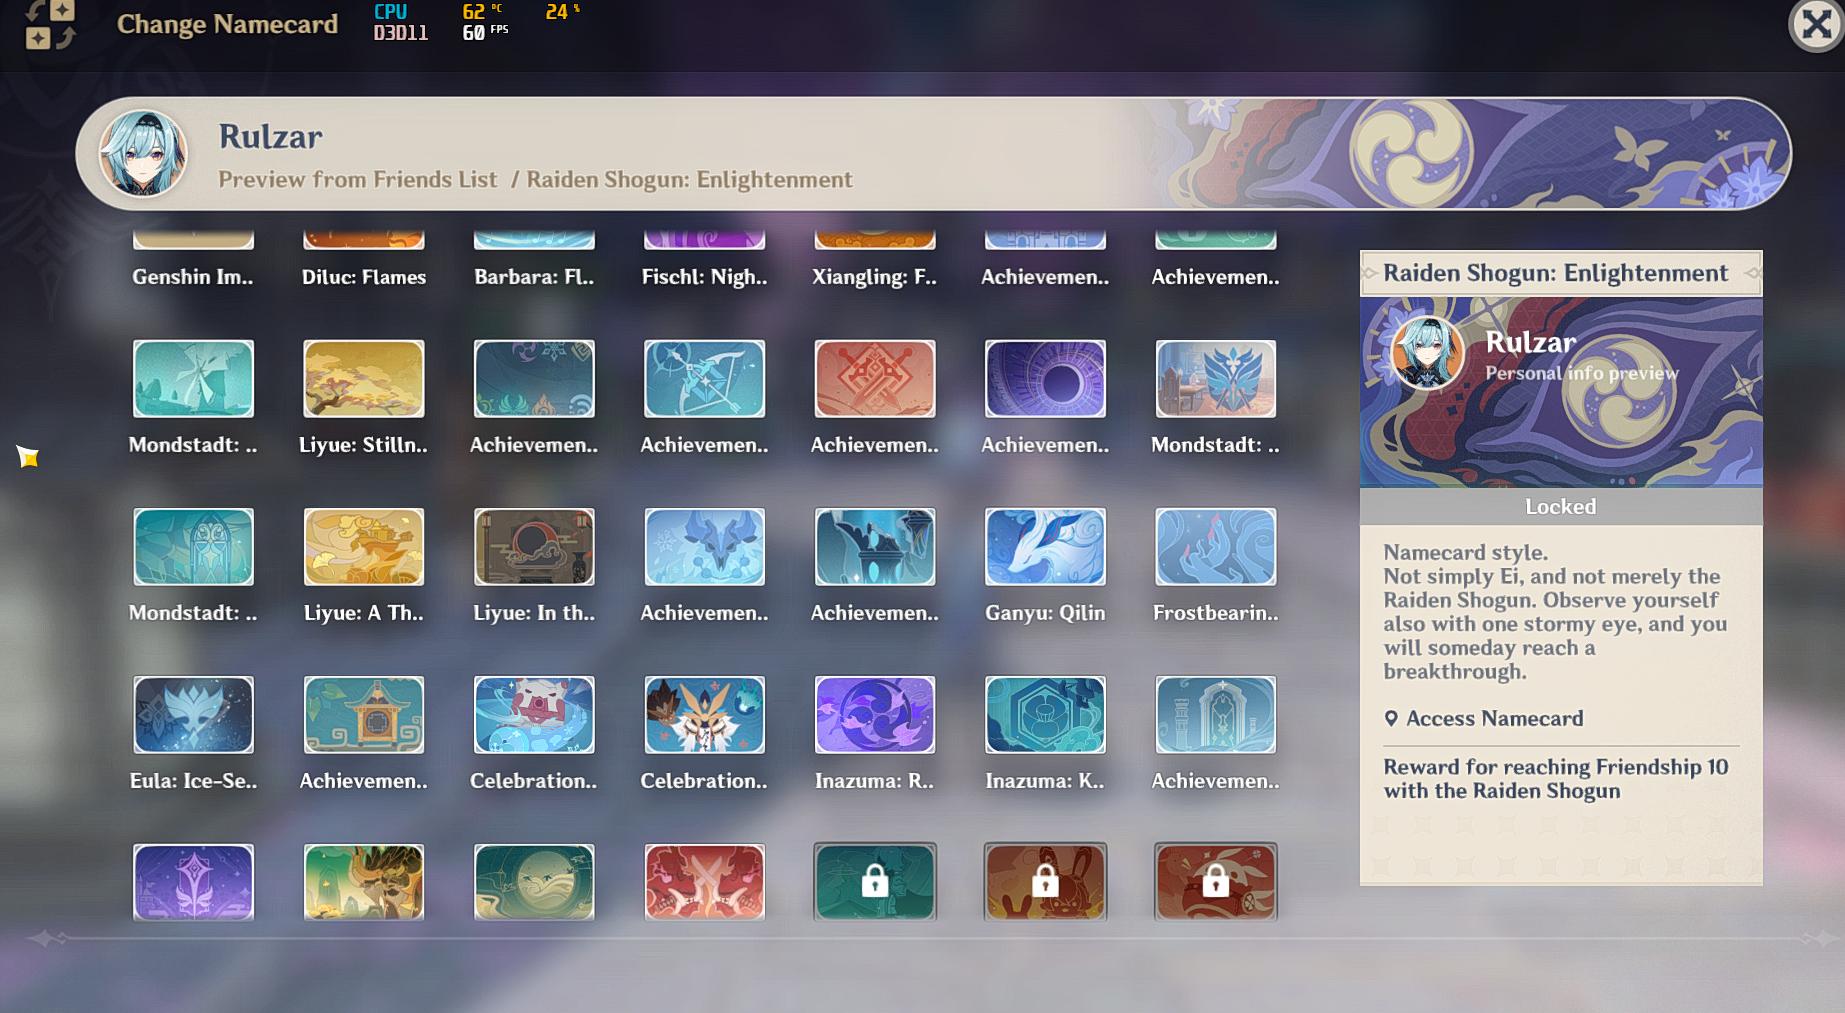Select the Diluc: Flames namecard
This screenshot has width=1845, height=1013.
pyautogui.click(x=364, y=240)
